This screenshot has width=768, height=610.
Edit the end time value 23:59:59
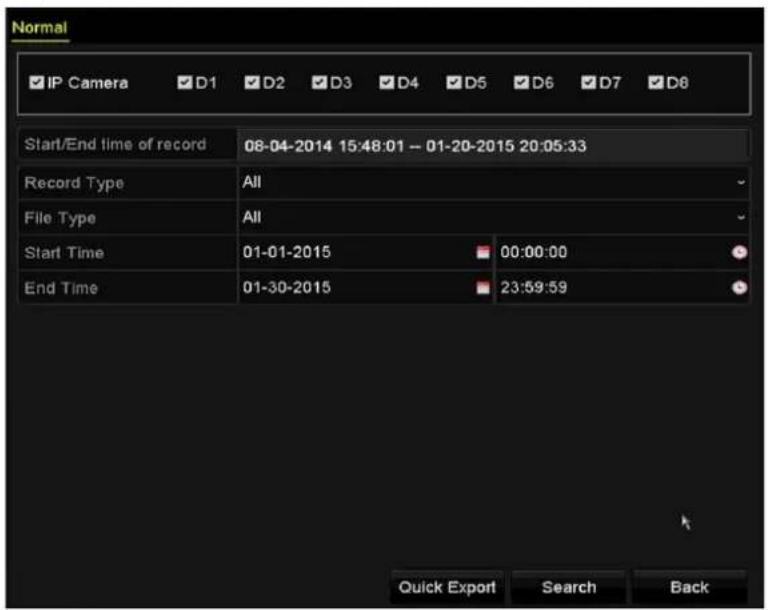pos(533,288)
